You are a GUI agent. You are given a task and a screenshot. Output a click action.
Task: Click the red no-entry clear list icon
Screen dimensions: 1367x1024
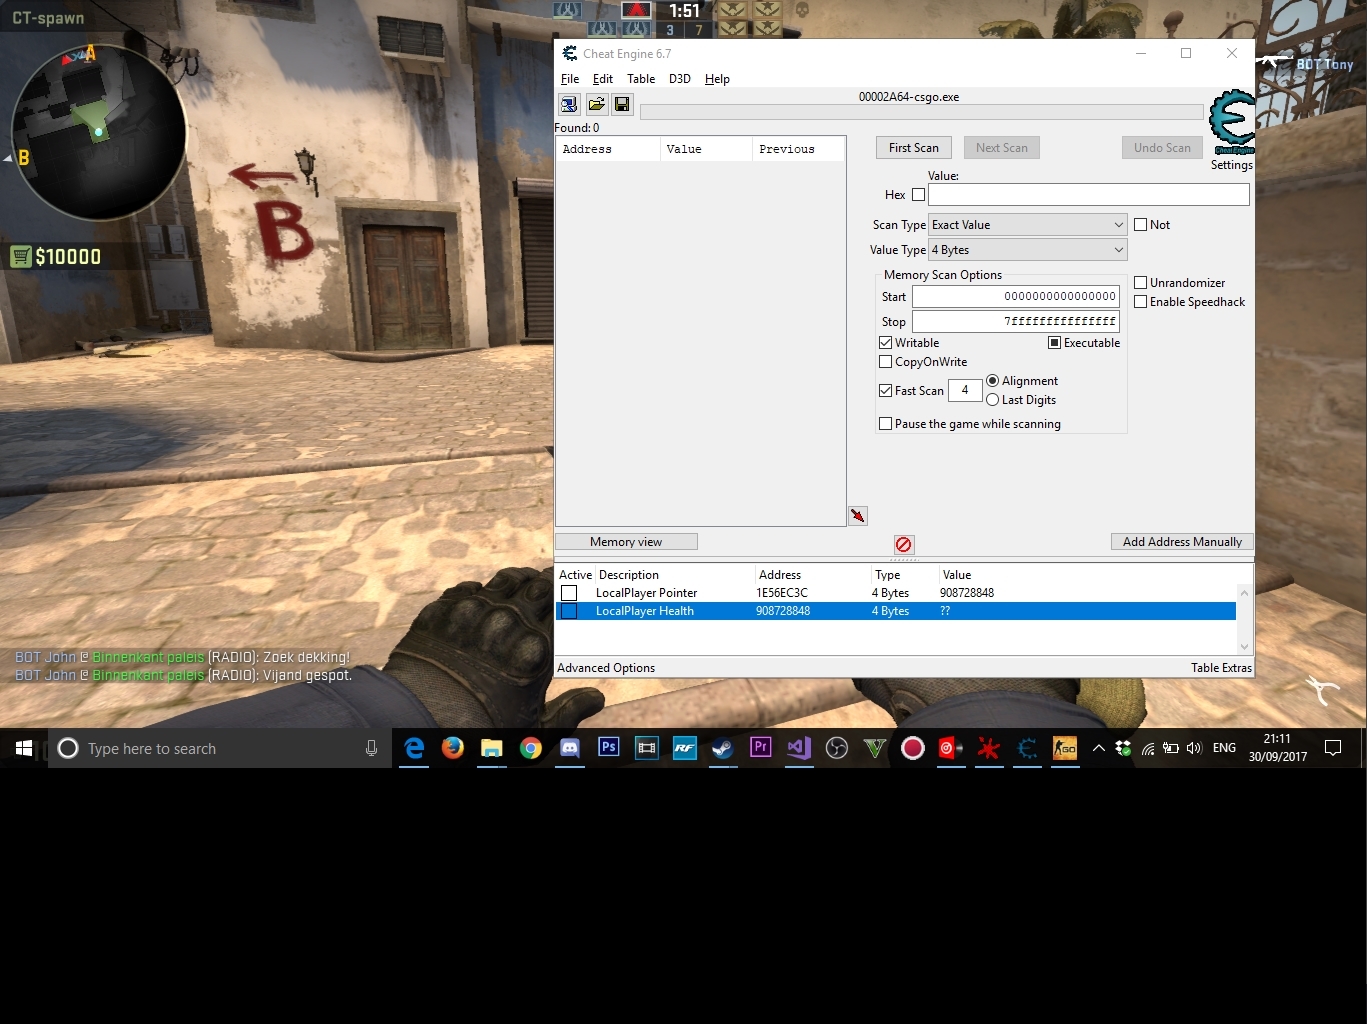coord(904,544)
